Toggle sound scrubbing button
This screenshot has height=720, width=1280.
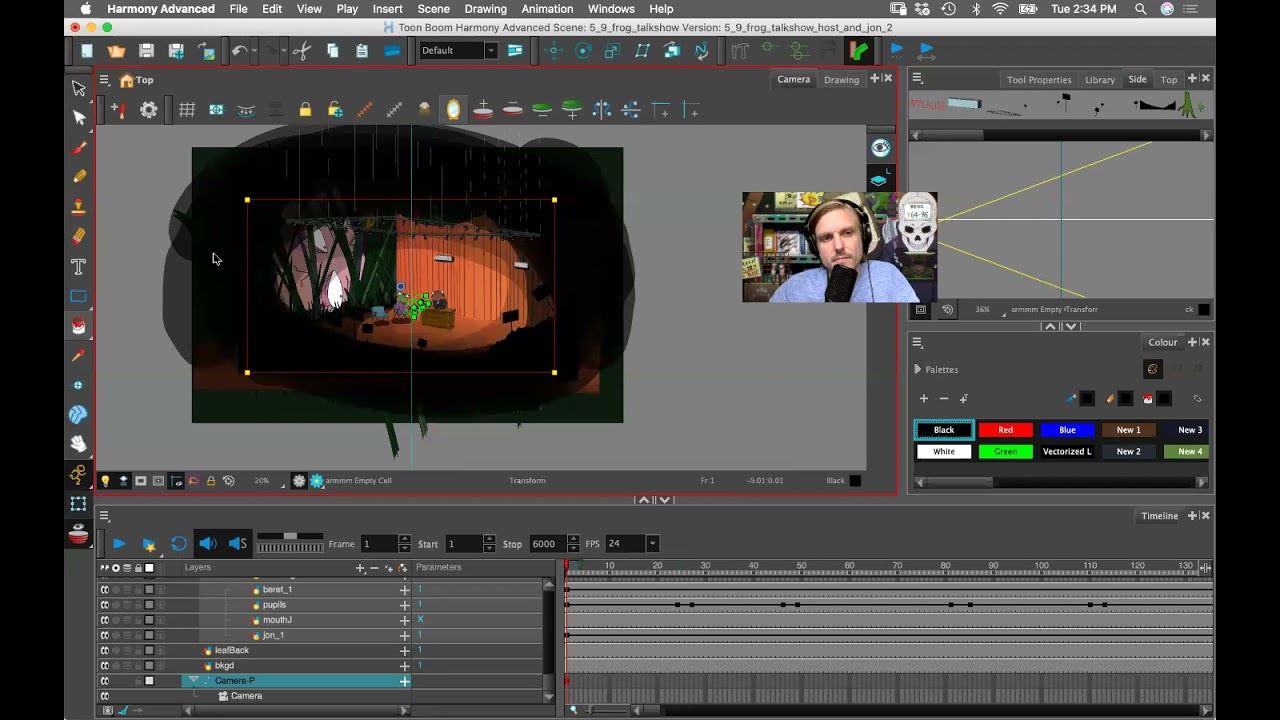click(238, 544)
